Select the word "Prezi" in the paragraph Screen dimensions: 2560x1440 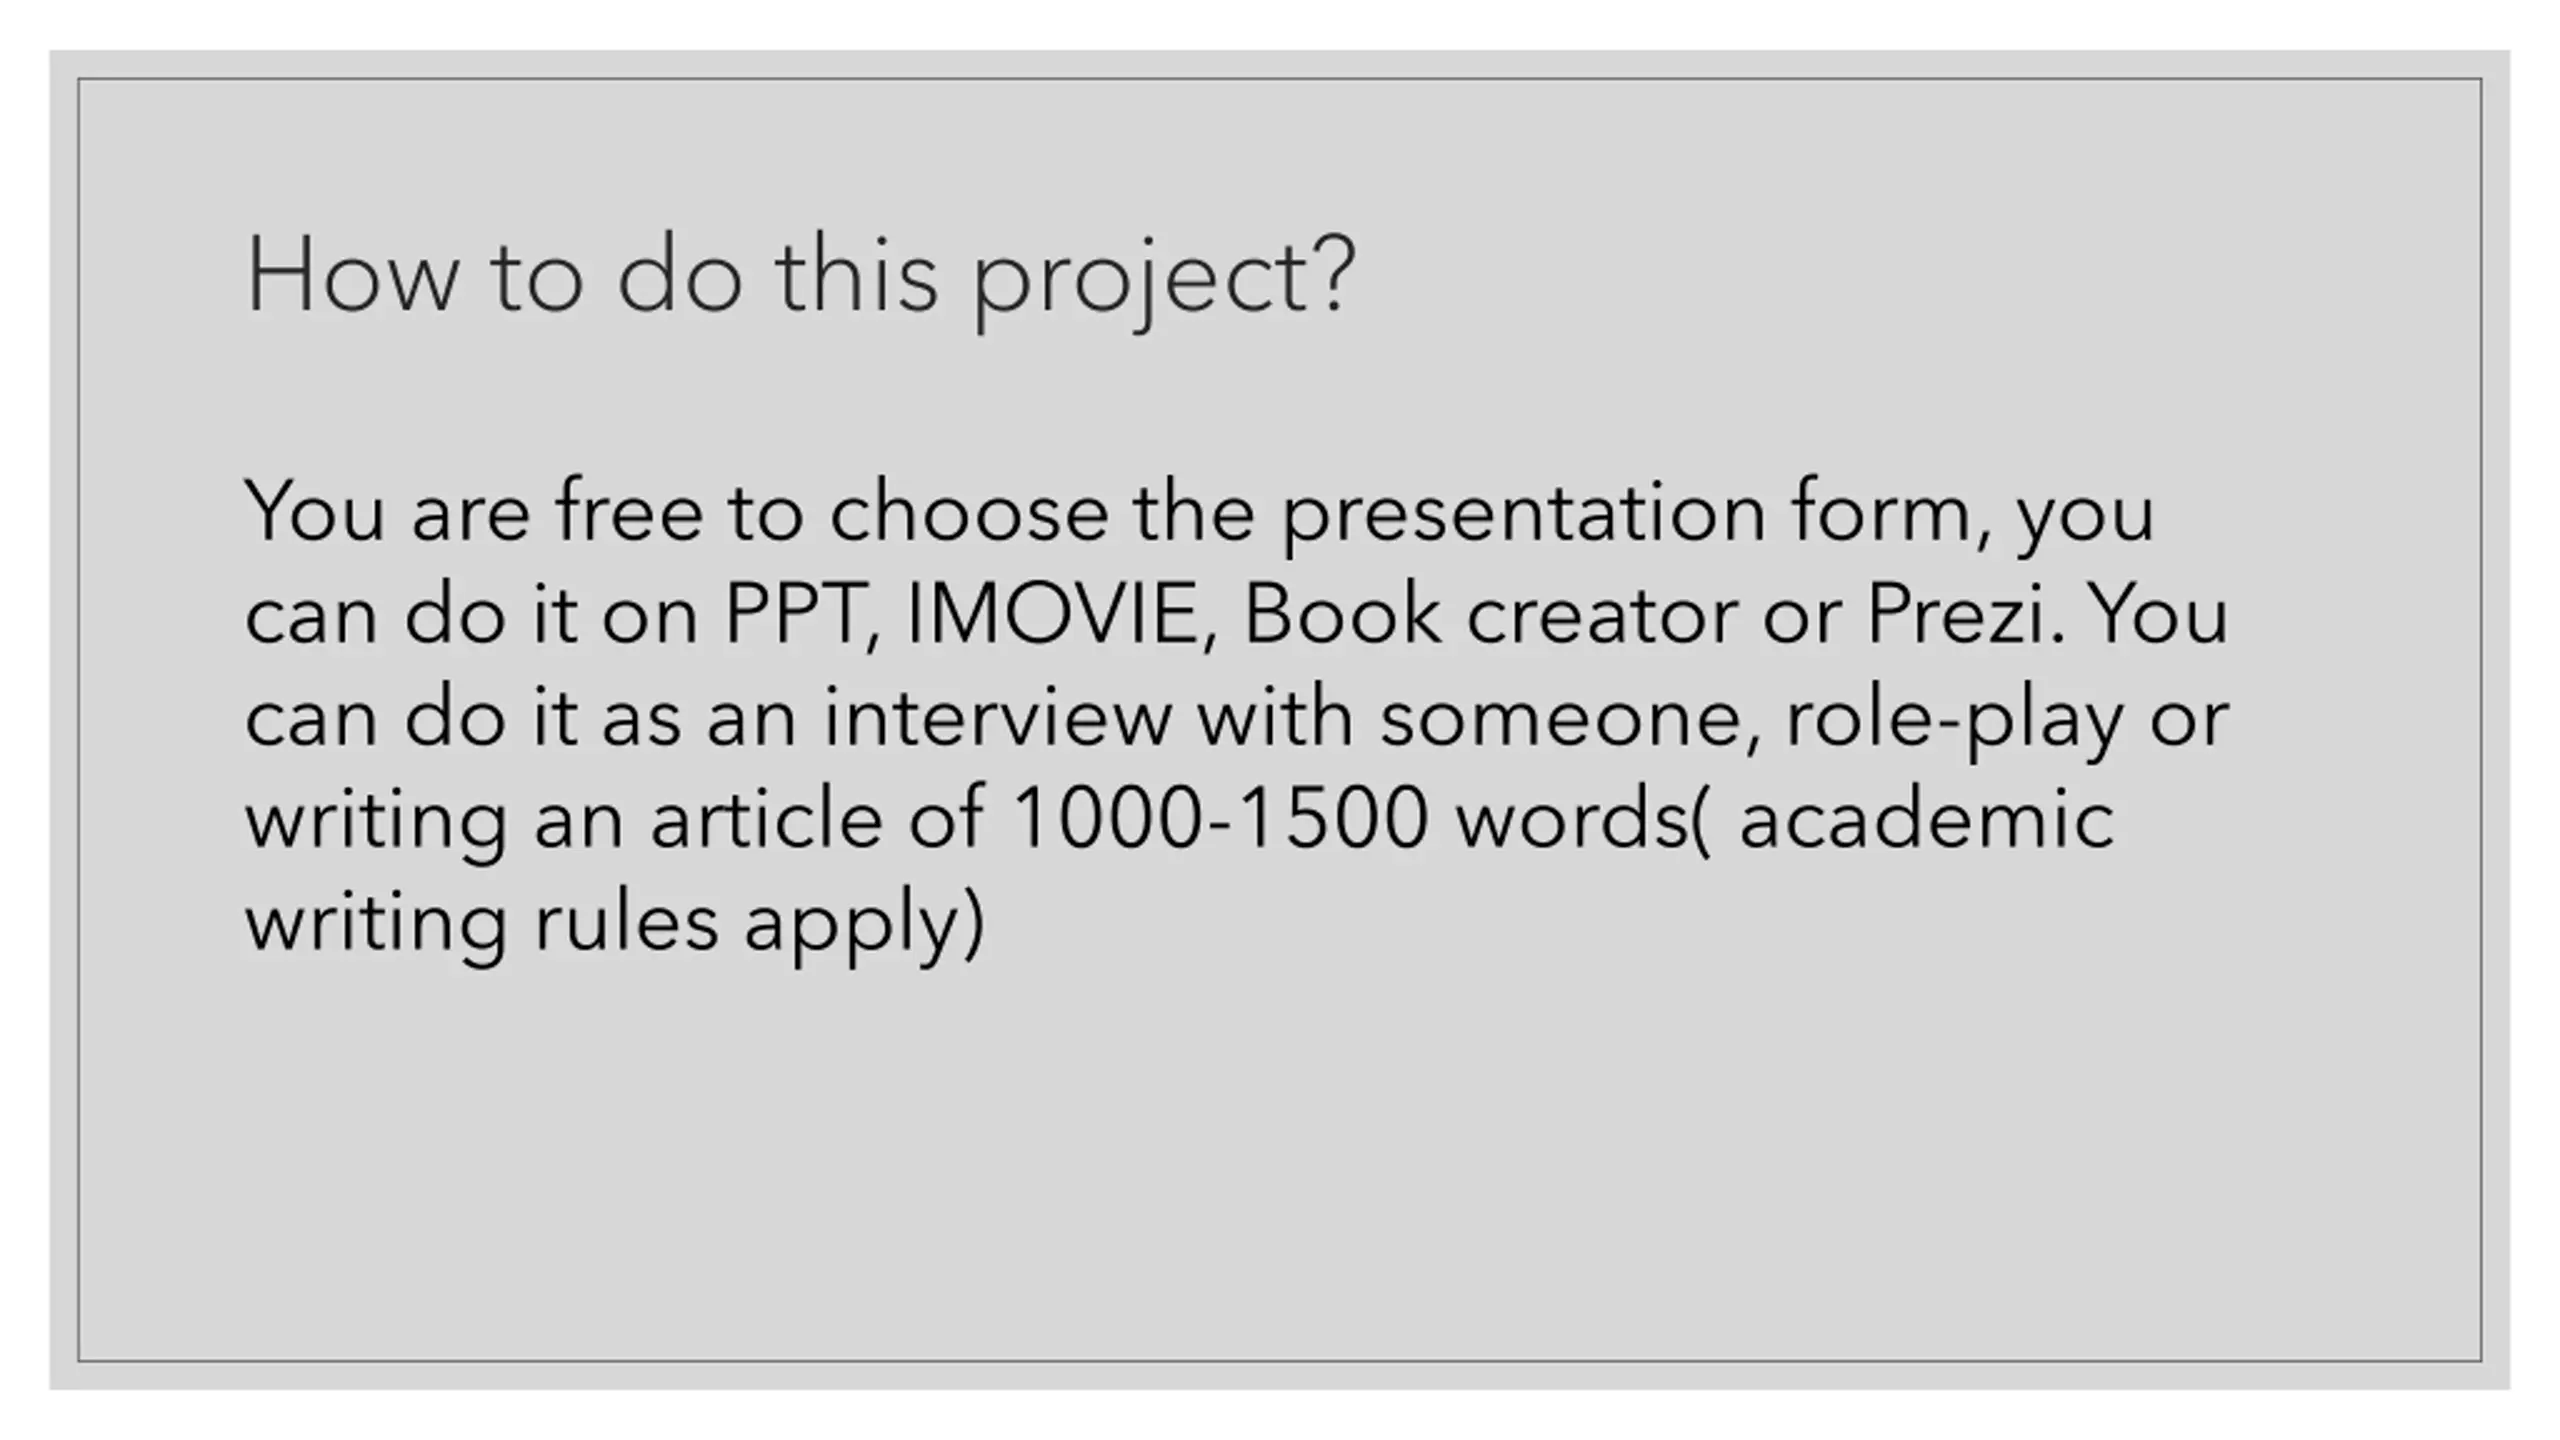pyautogui.click(x=1955, y=614)
